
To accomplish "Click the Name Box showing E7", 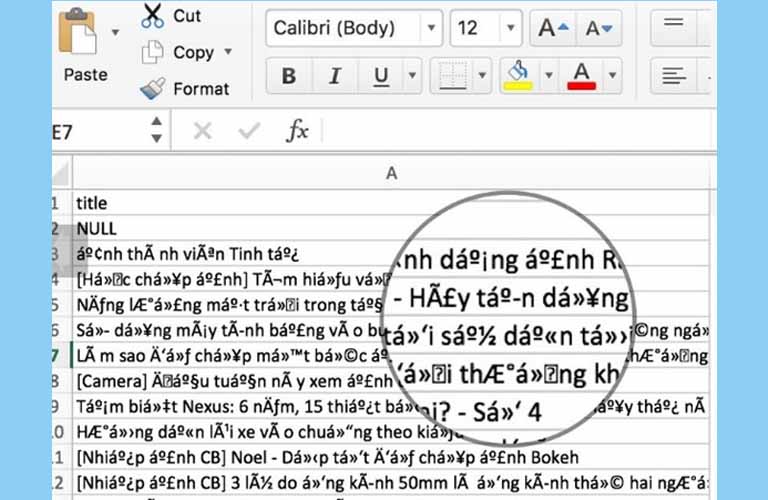I will coord(95,131).
